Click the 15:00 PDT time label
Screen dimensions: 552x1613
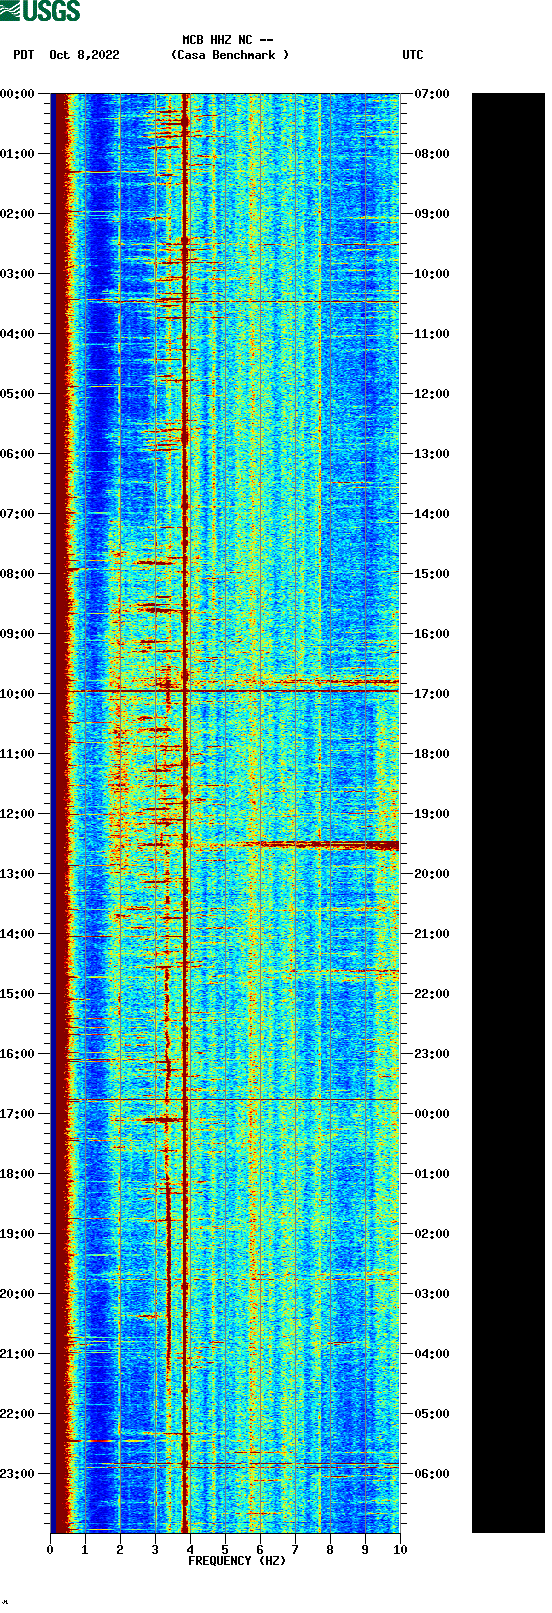pos(17,994)
